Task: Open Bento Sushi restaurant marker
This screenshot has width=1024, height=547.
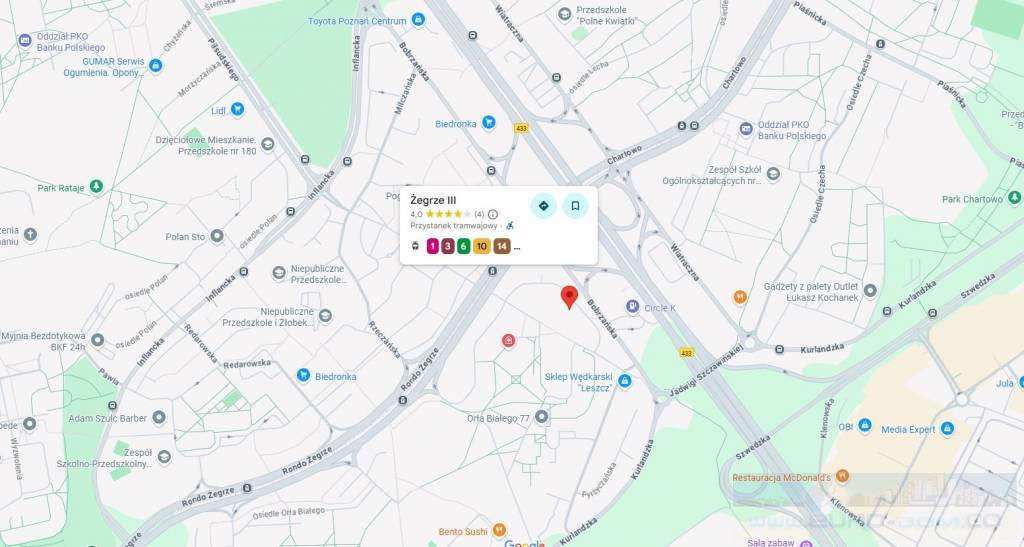Action: tap(499, 529)
